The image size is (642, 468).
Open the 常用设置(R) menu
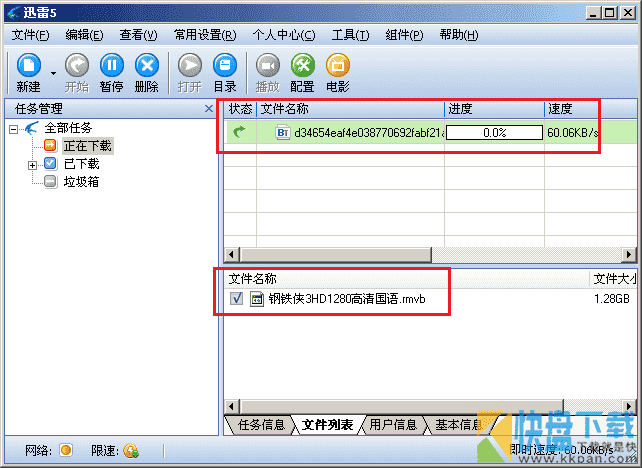pyautogui.click(x=205, y=35)
